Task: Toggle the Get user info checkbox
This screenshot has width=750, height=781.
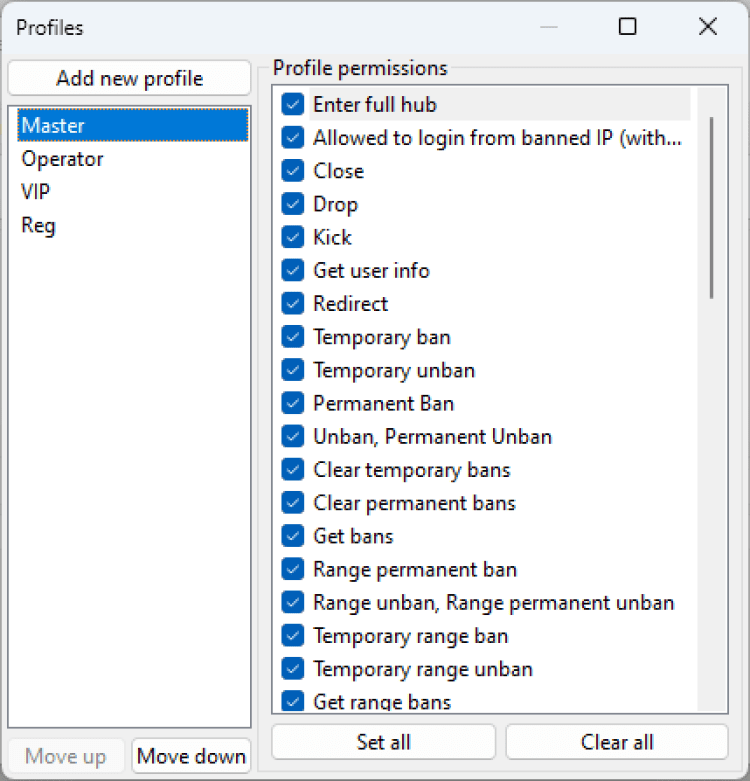Action: (293, 270)
